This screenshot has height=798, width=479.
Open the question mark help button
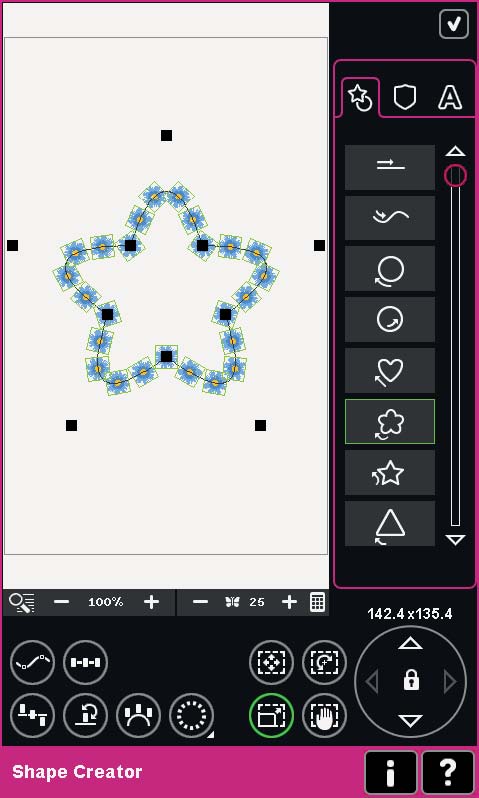448,773
